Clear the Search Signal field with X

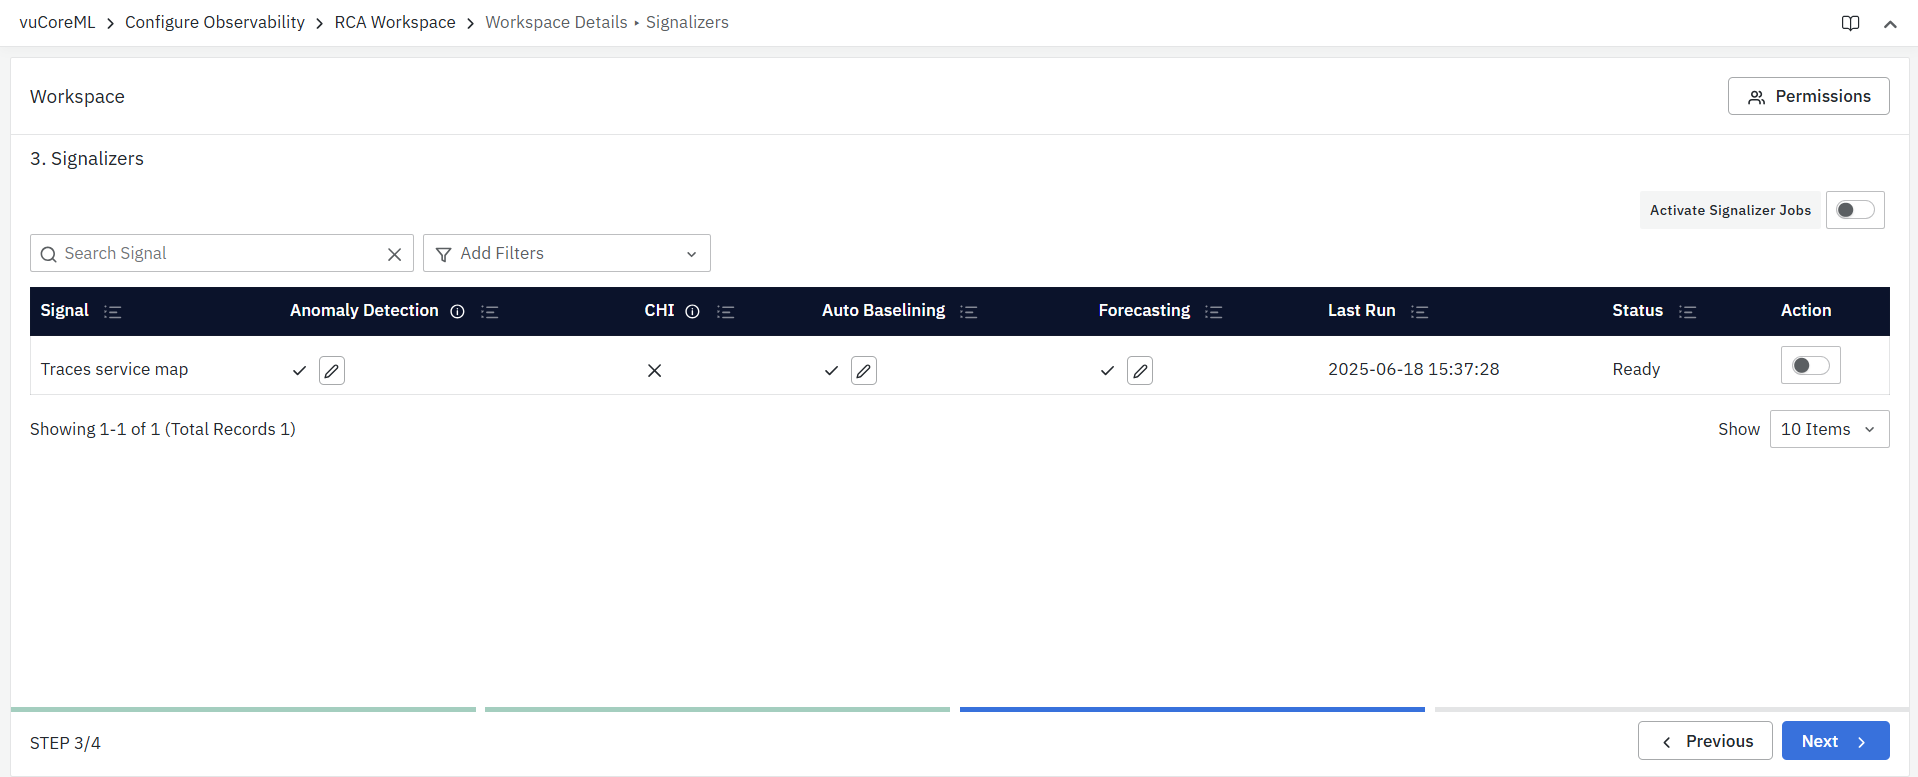pyautogui.click(x=394, y=254)
